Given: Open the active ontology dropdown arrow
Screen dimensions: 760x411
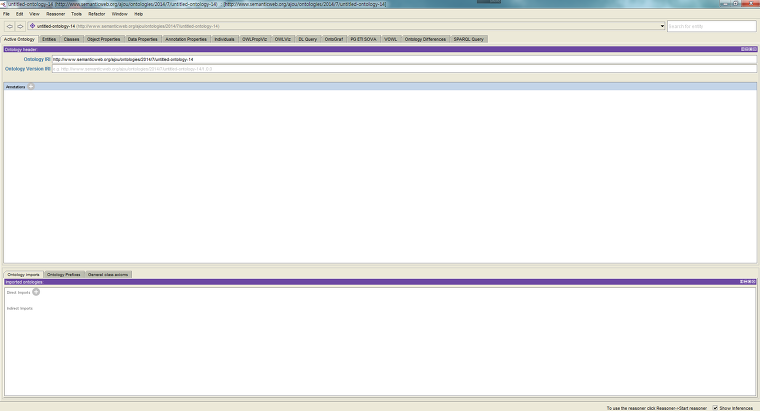Looking at the screenshot, I should point(662,26).
